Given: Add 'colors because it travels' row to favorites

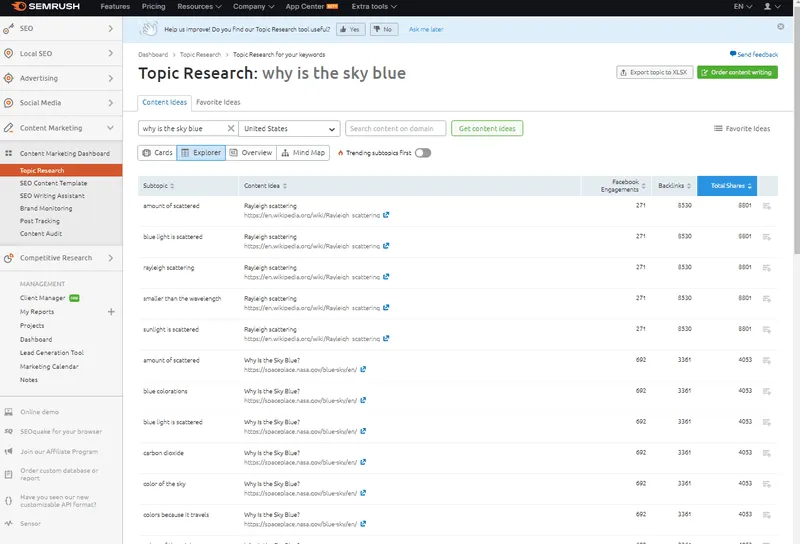Looking at the screenshot, I should click(x=766, y=515).
